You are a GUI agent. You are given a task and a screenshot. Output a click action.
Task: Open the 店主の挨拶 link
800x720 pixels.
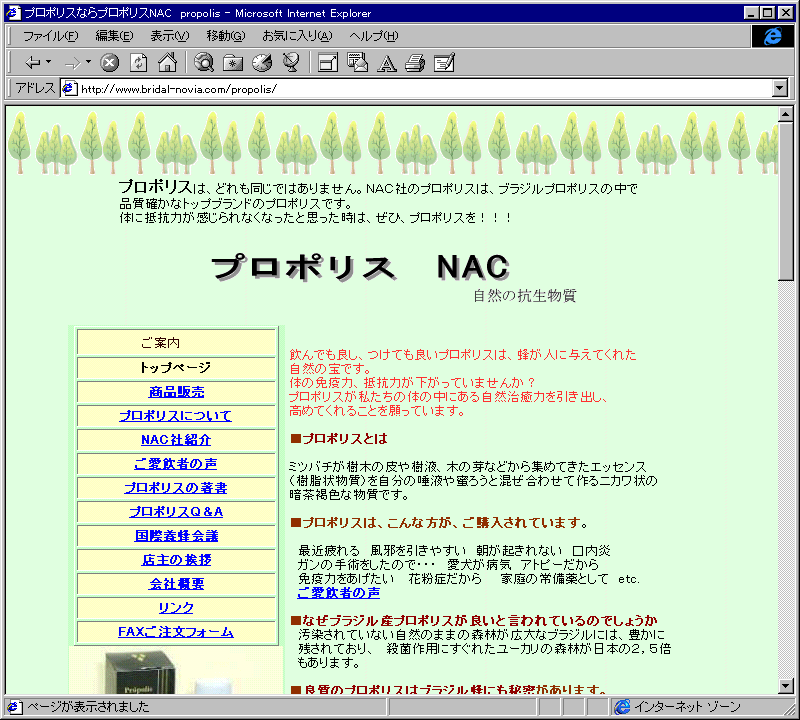177,560
